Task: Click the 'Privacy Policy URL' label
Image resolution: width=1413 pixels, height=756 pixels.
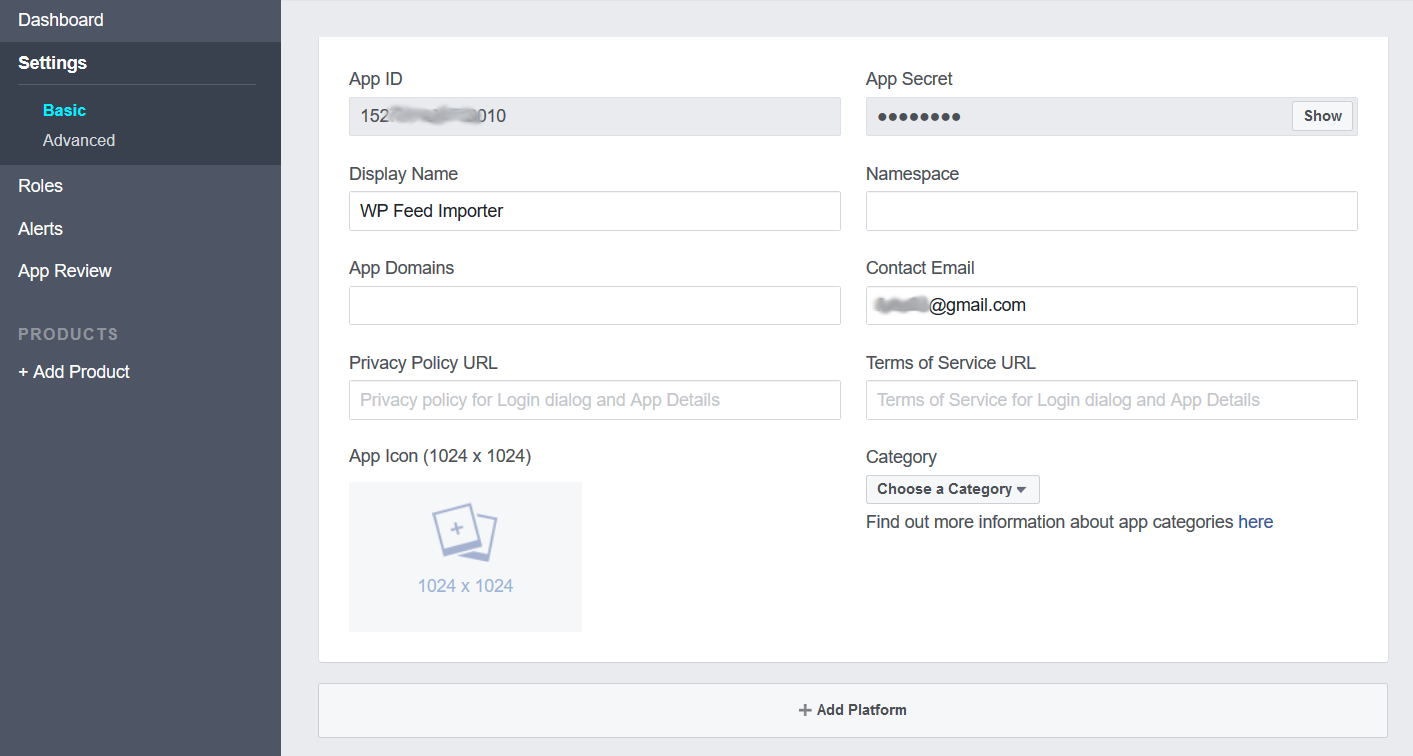Action: pos(423,363)
